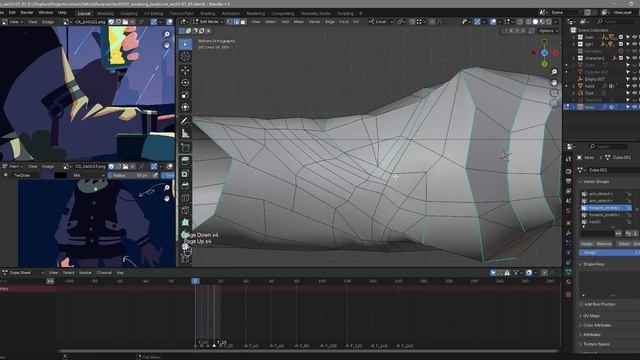Open the Window menu in top bar
The width and height of the screenshot is (640, 360).
pos(46,13)
